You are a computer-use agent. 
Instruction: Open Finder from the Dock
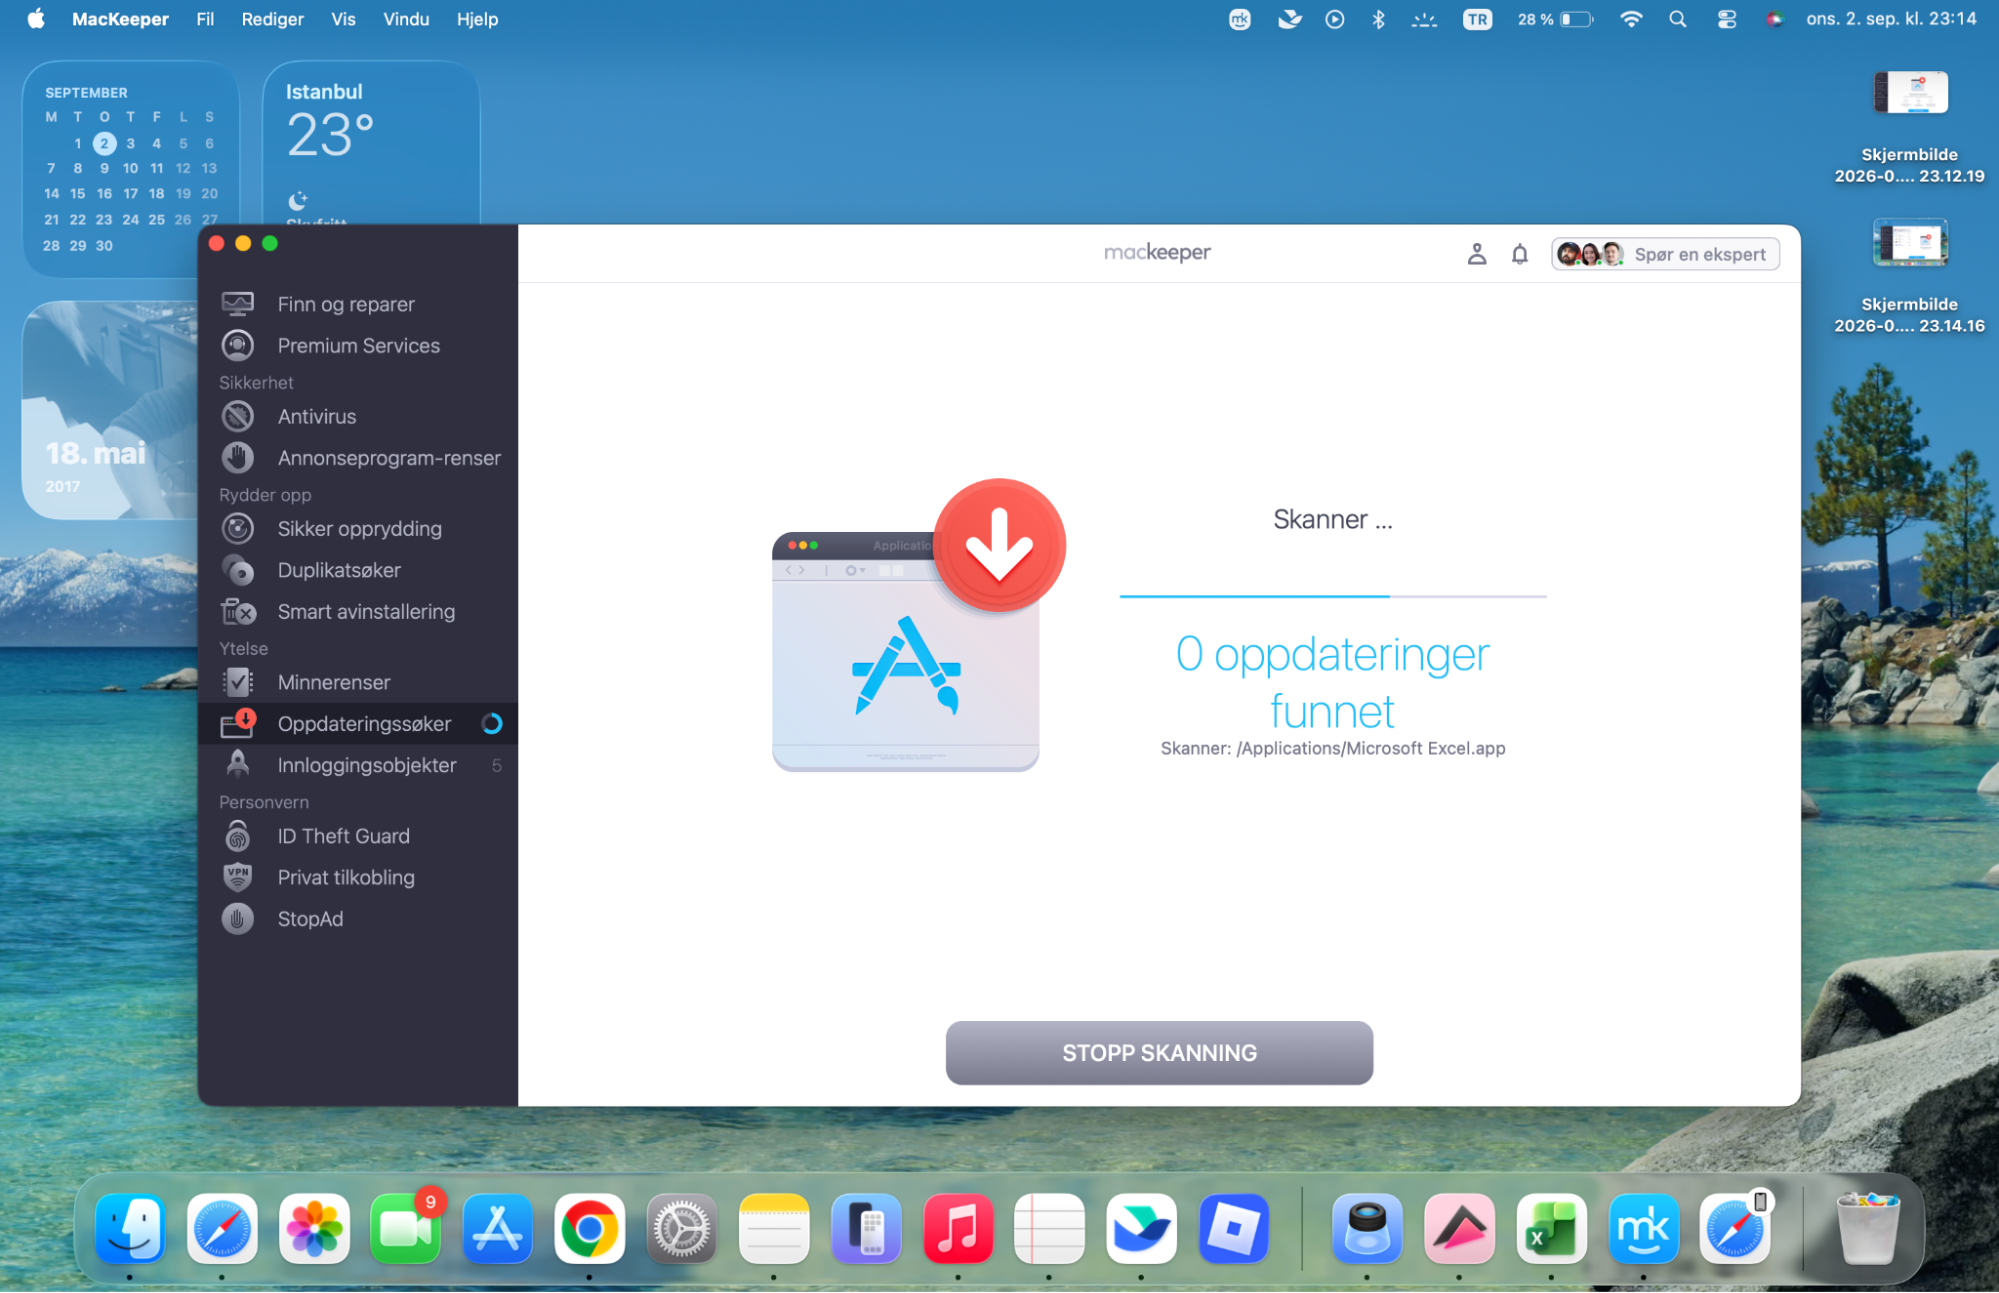click(x=130, y=1228)
